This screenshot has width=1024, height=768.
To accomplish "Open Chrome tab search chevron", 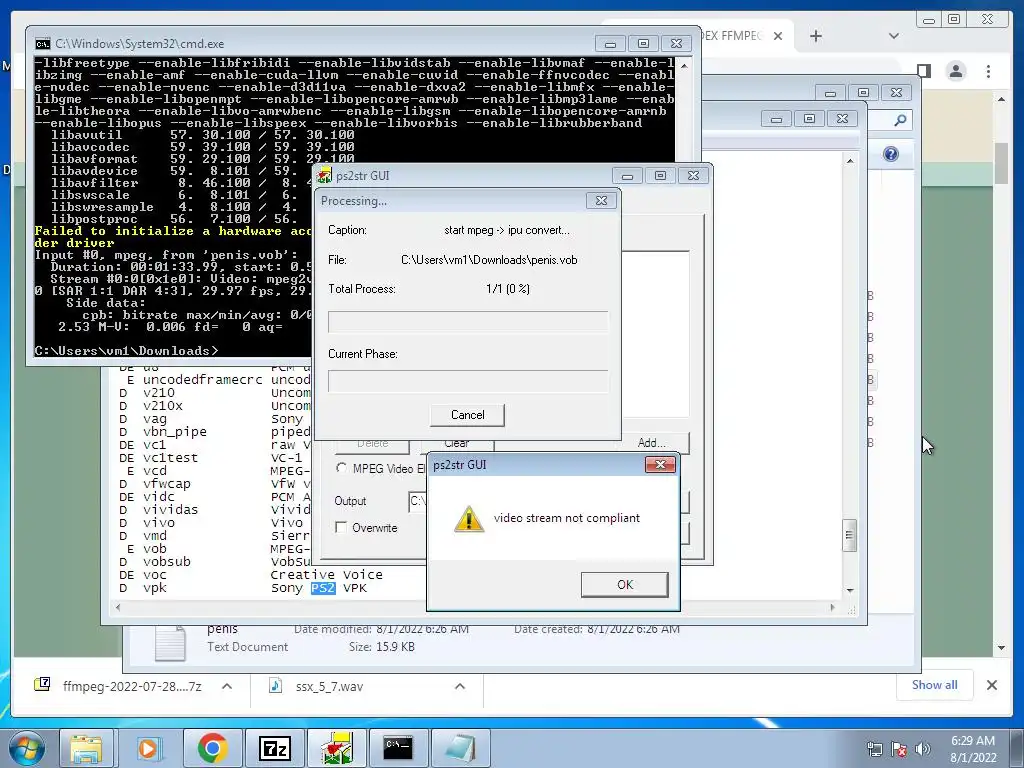I will pyautogui.click(x=893, y=36).
